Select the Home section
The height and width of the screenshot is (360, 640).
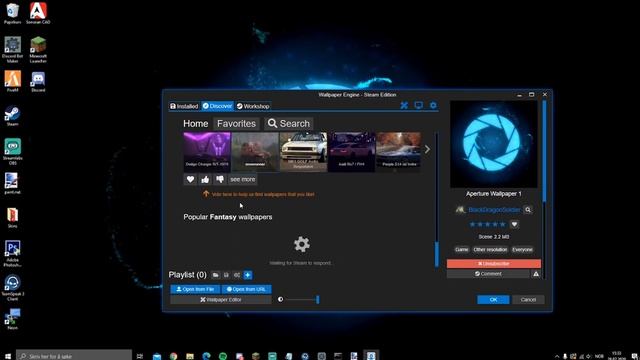pyautogui.click(x=196, y=124)
